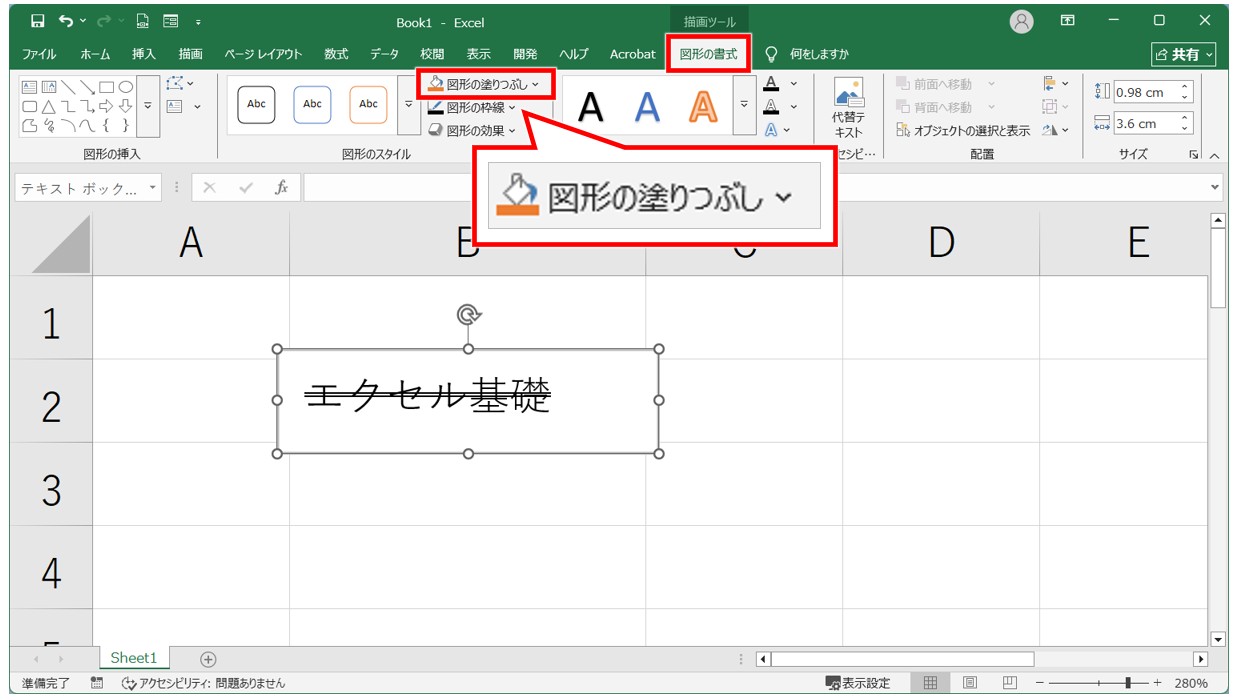Image resolution: width=1237 pixels, height=700 pixels.
Task: Apply the blue A WordArt style
Action: (x=648, y=107)
